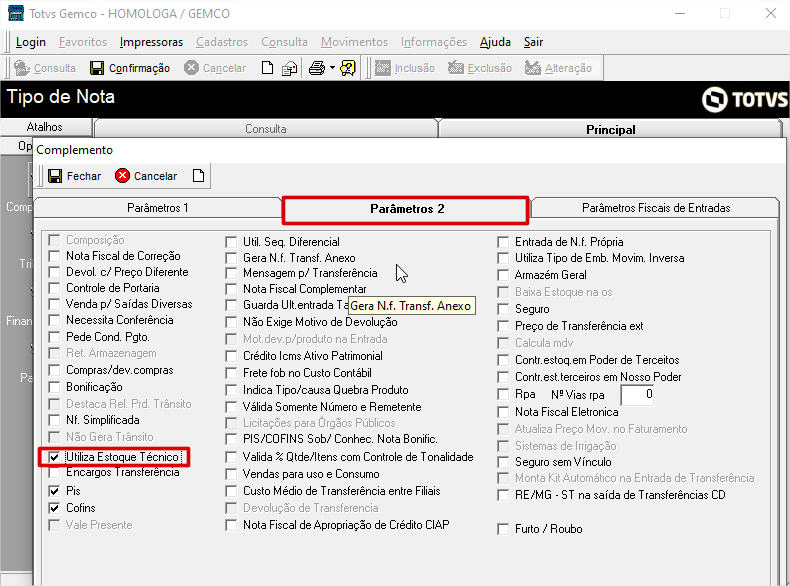
Task: Click the Sair menu item
Action: [533, 42]
